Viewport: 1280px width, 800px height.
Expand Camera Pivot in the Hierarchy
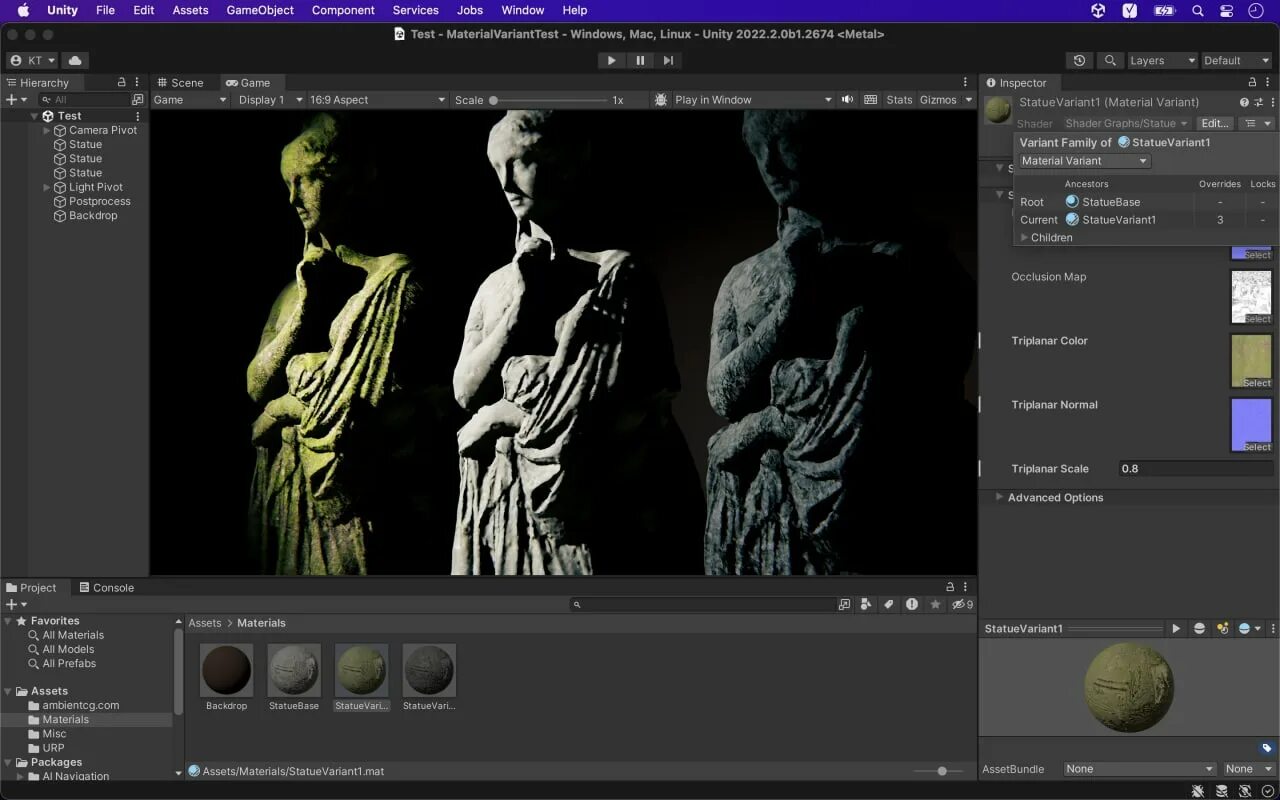46,131
